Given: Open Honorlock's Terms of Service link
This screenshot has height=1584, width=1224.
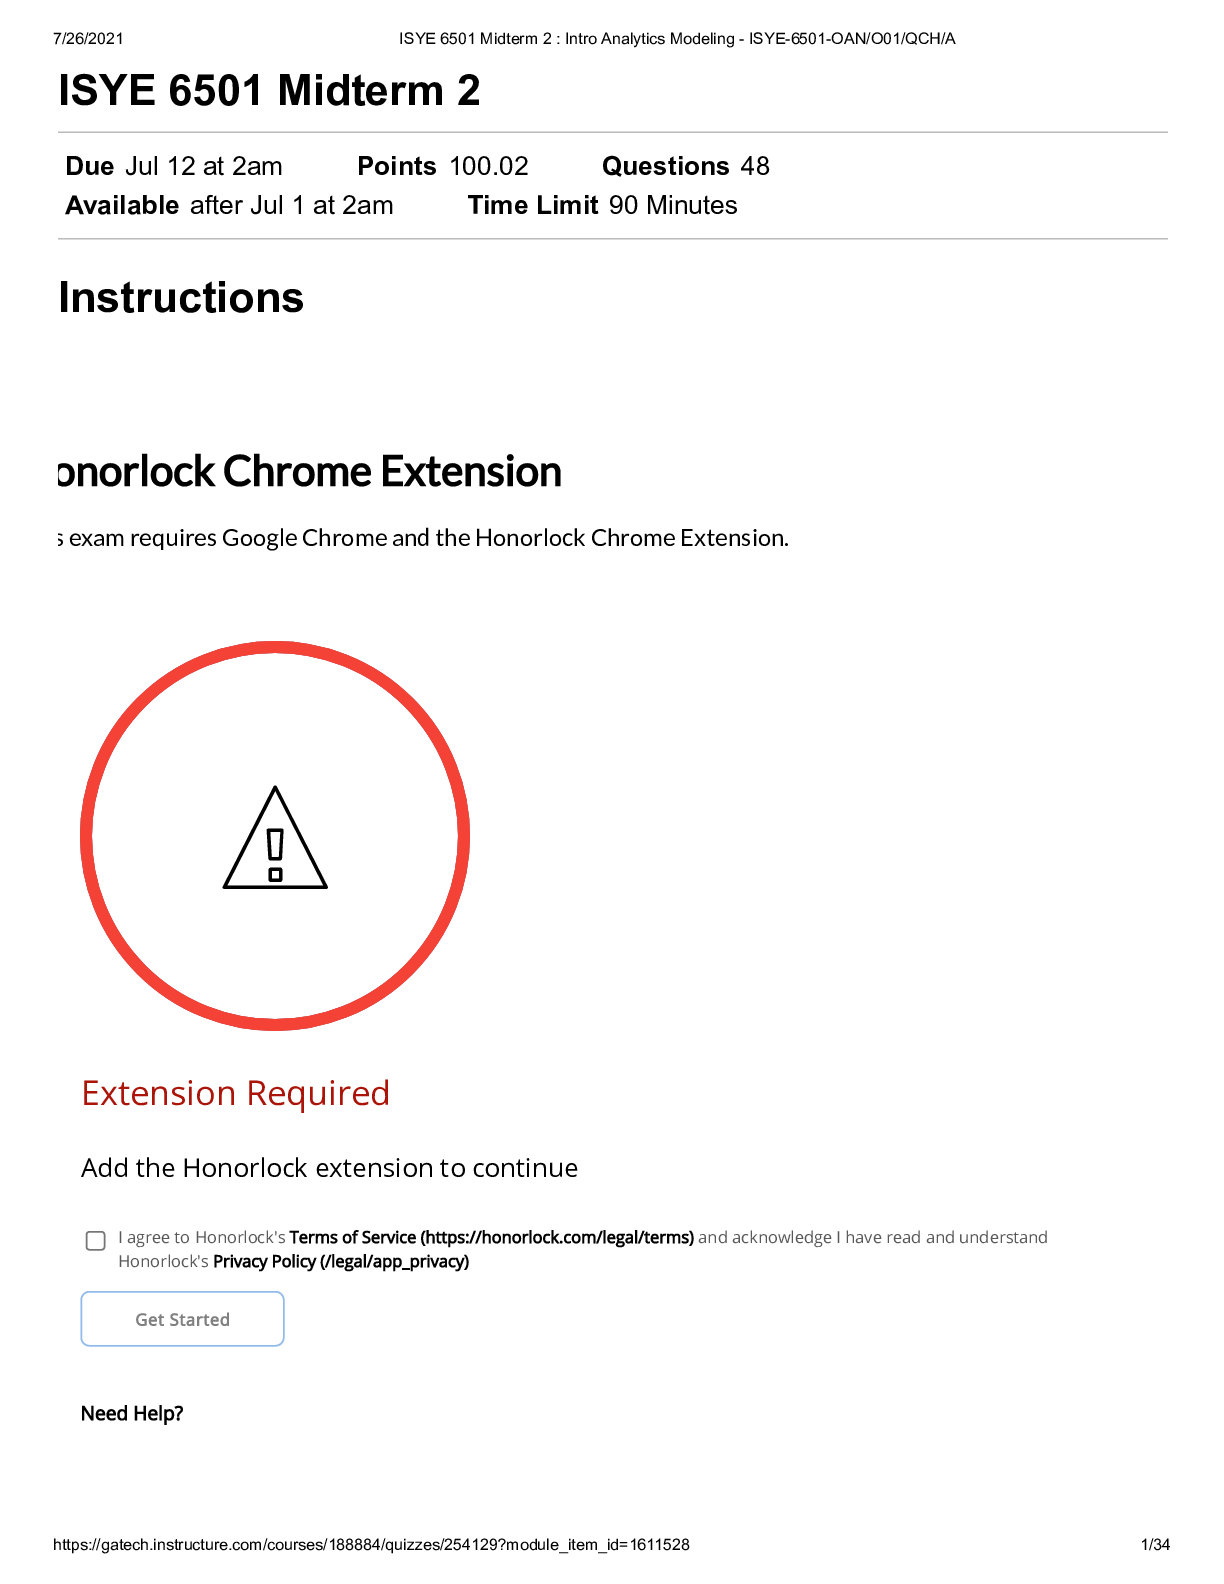Looking at the screenshot, I should pyautogui.click(x=491, y=1237).
